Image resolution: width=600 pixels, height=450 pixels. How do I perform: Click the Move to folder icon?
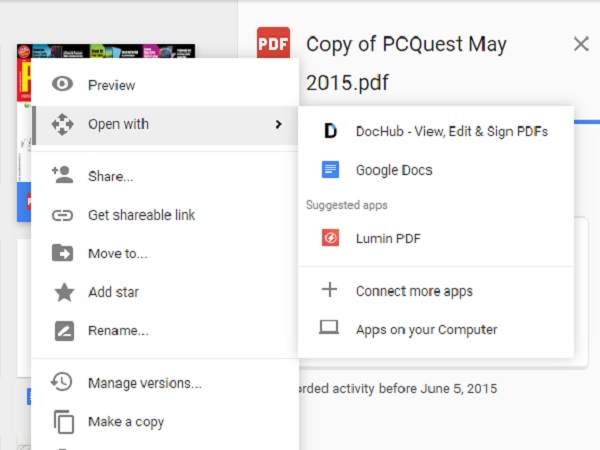coord(62,253)
